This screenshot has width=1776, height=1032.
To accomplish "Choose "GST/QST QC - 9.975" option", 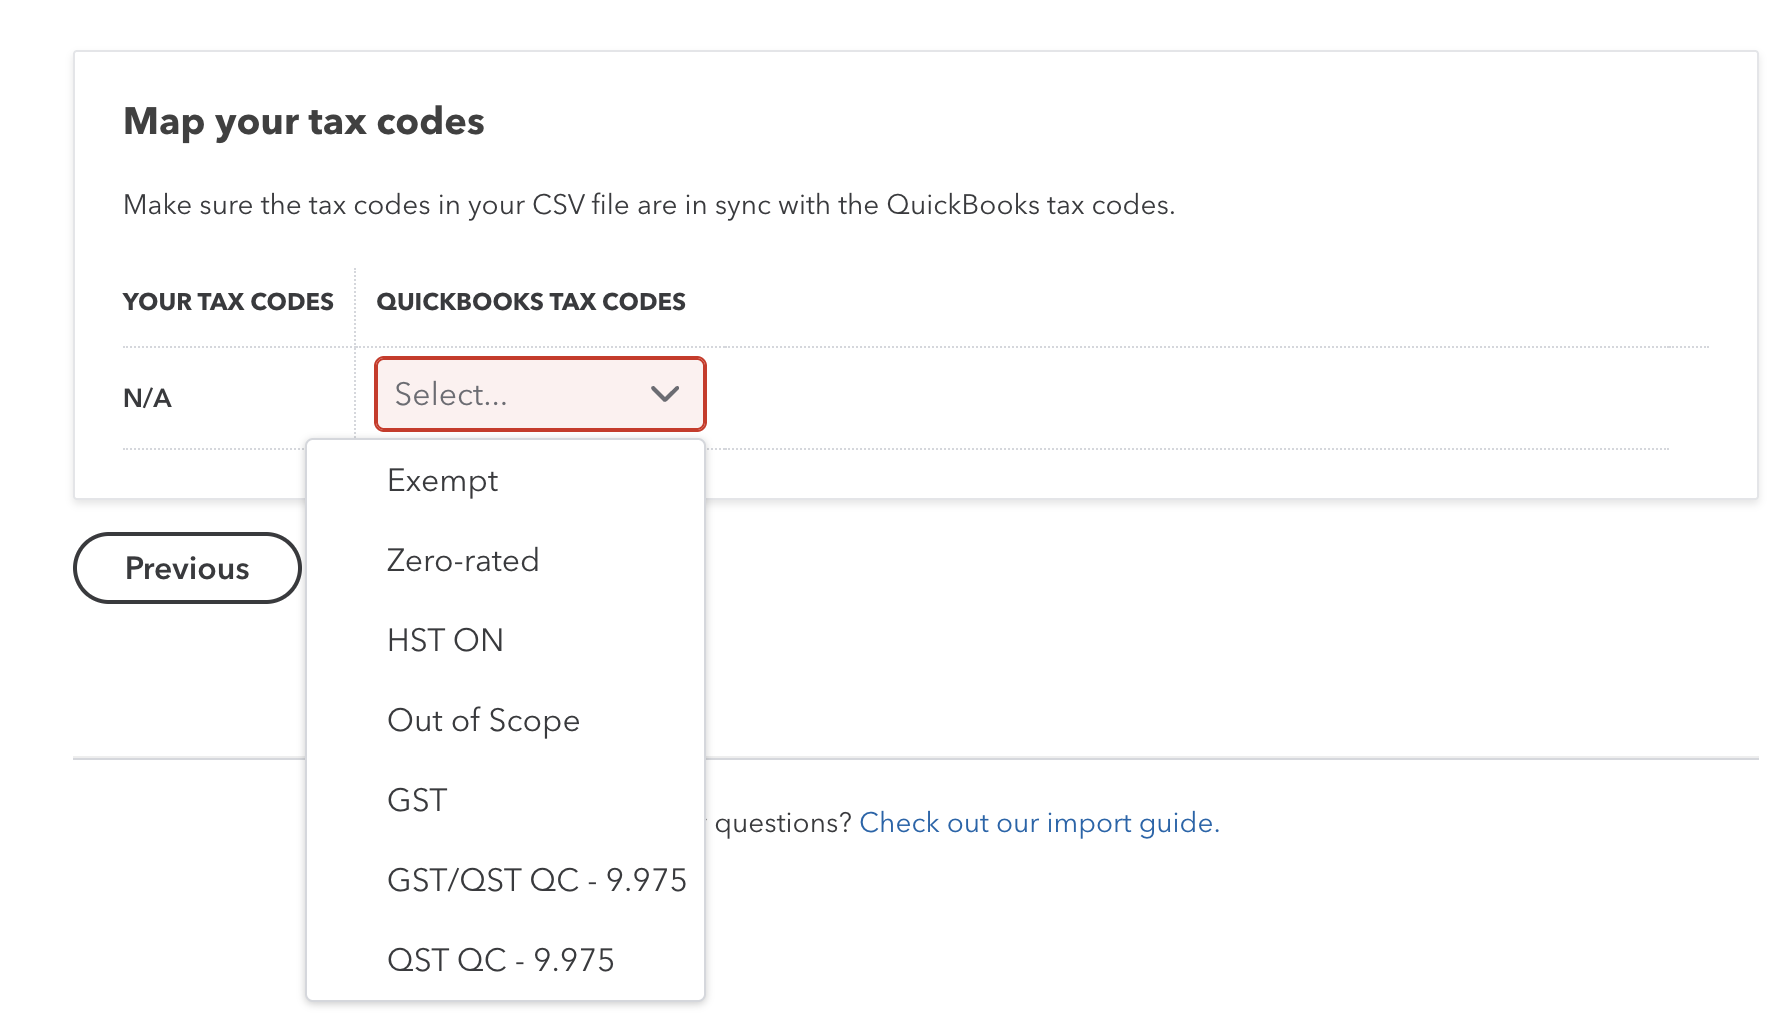I will point(537,880).
